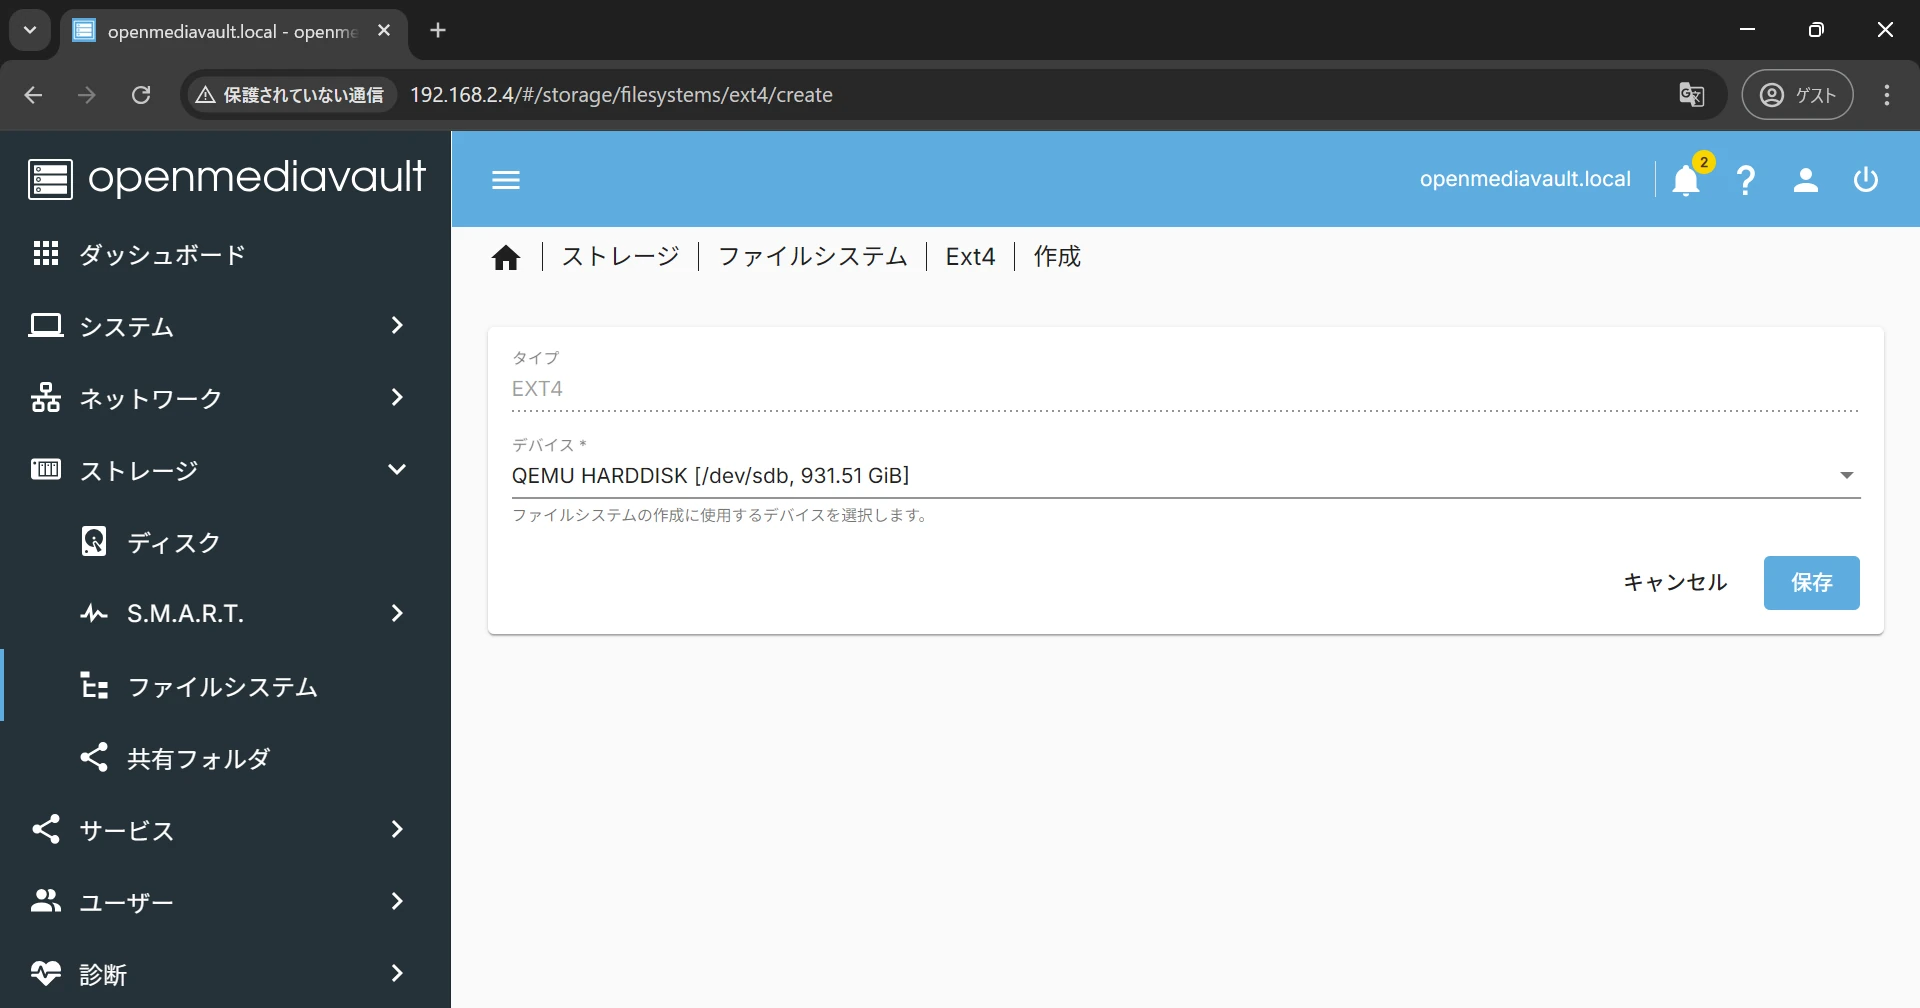1920x1008 pixels.
Task: Open the ファイルシステム sidebar page
Action: click(x=225, y=686)
